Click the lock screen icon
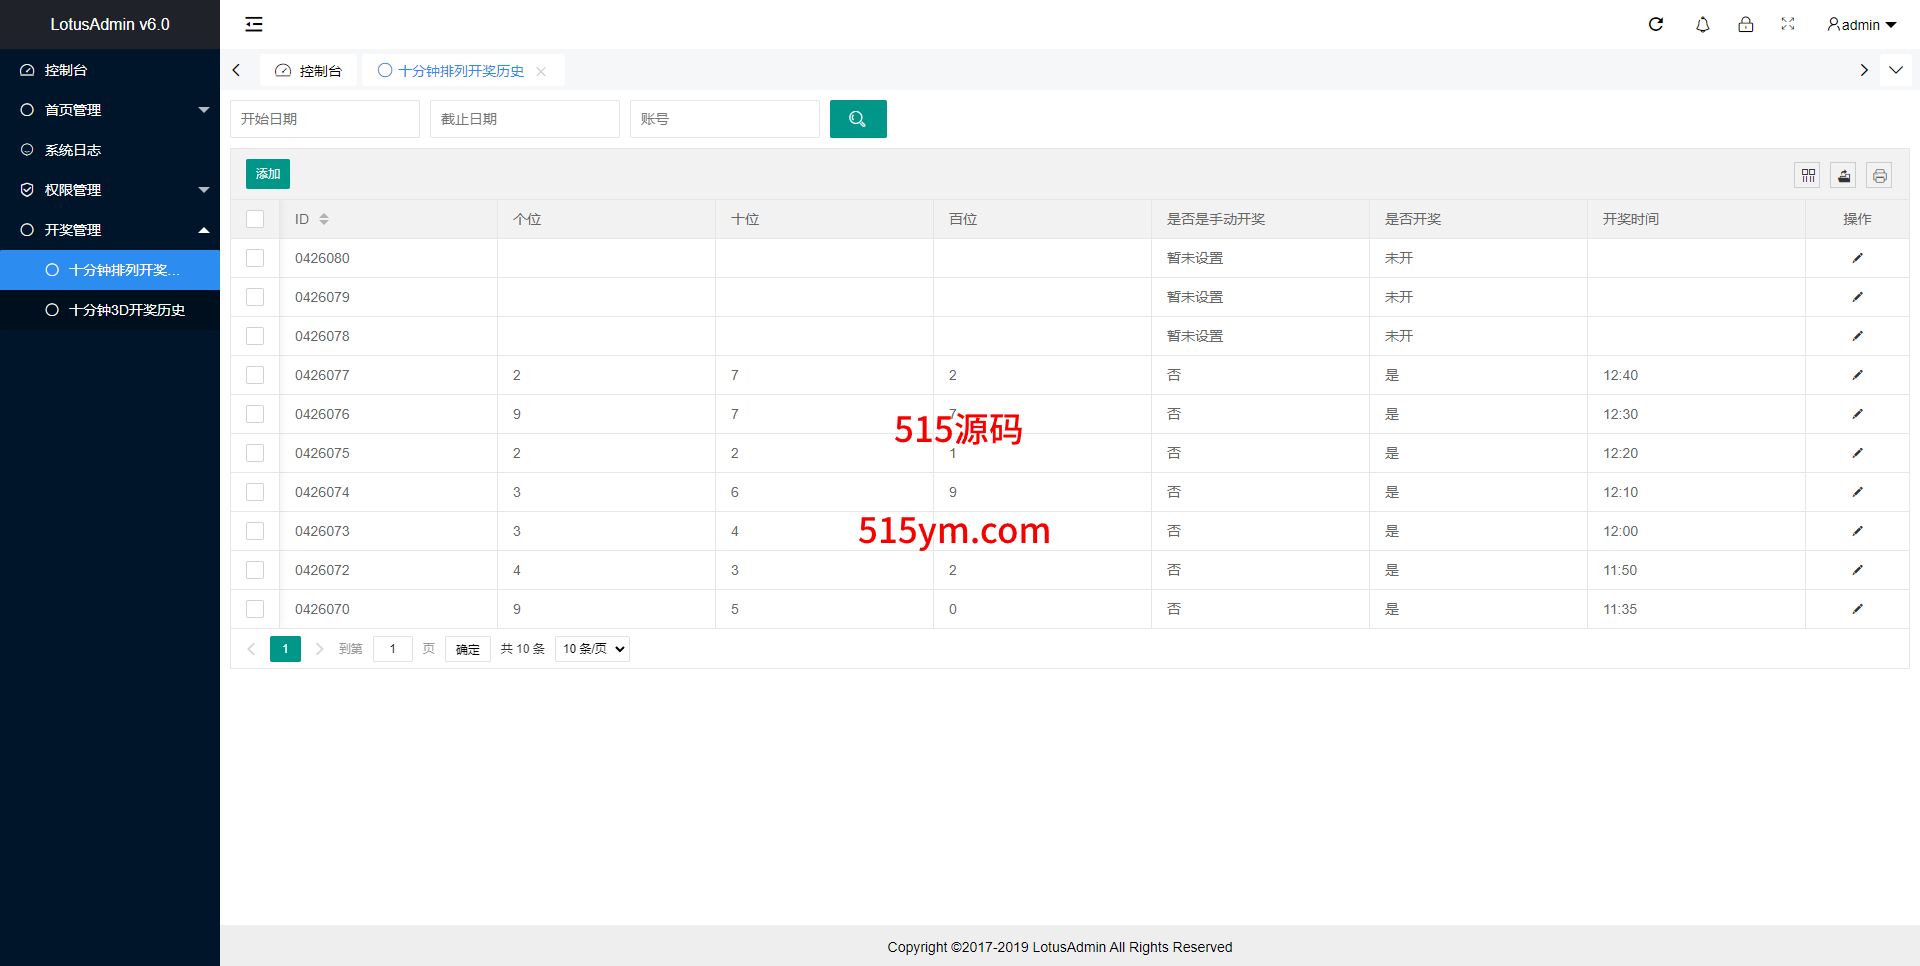Image resolution: width=1920 pixels, height=966 pixels. pyautogui.click(x=1745, y=24)
